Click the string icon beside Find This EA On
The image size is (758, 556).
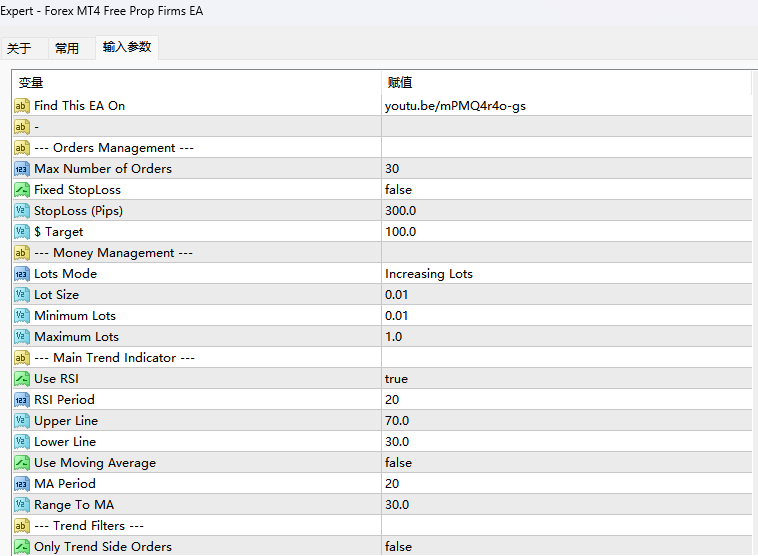coord(22,106)
